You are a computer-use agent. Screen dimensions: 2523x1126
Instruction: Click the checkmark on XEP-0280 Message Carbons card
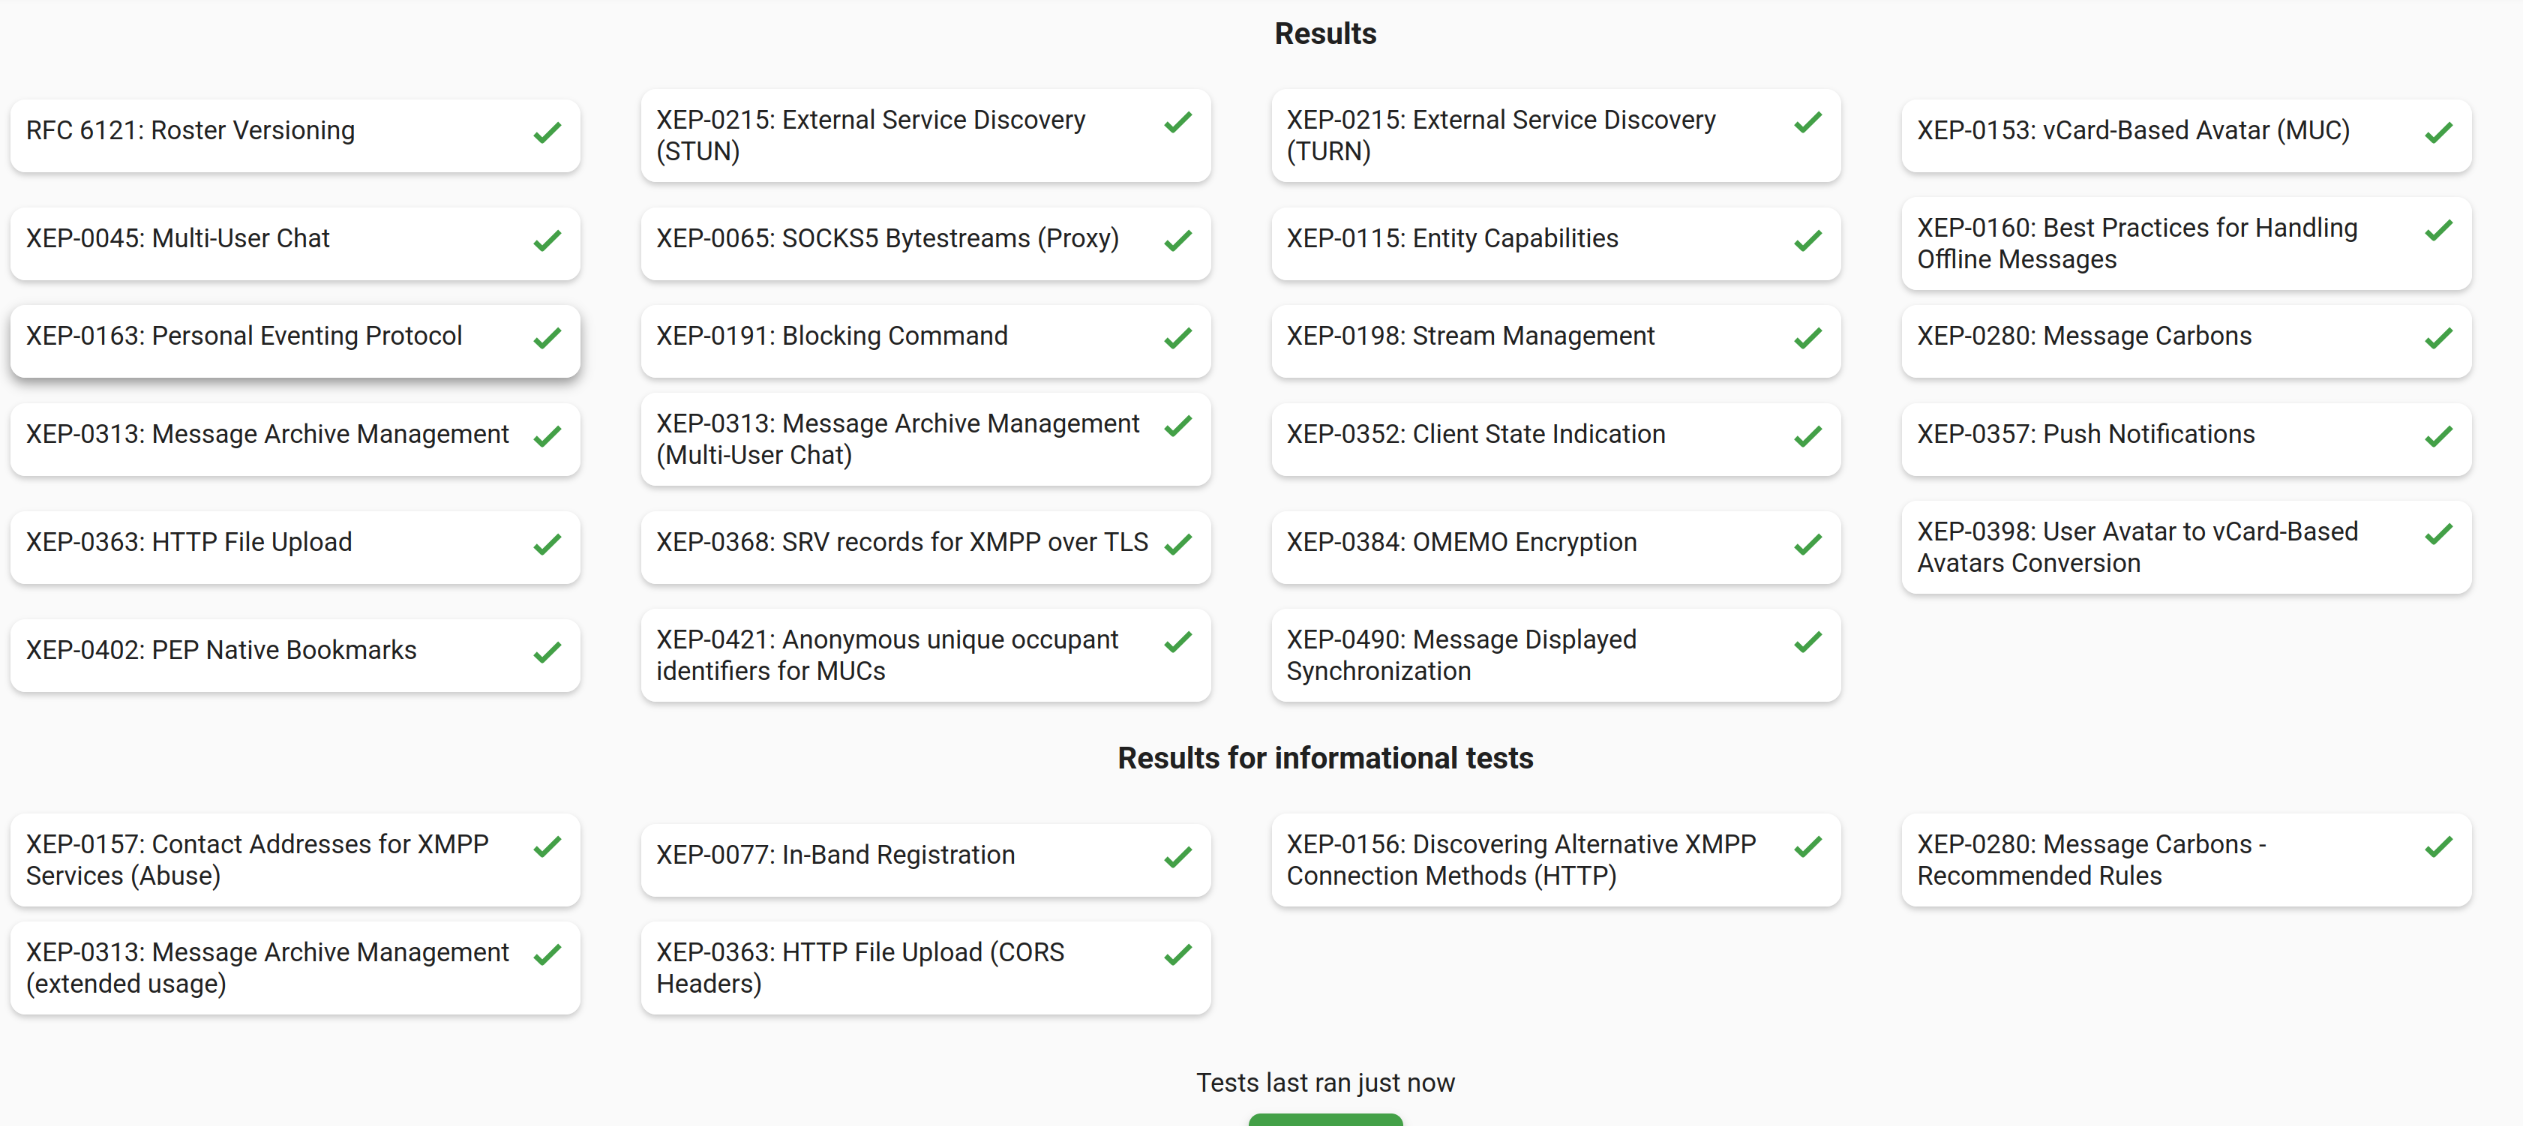click(2439, 339)
